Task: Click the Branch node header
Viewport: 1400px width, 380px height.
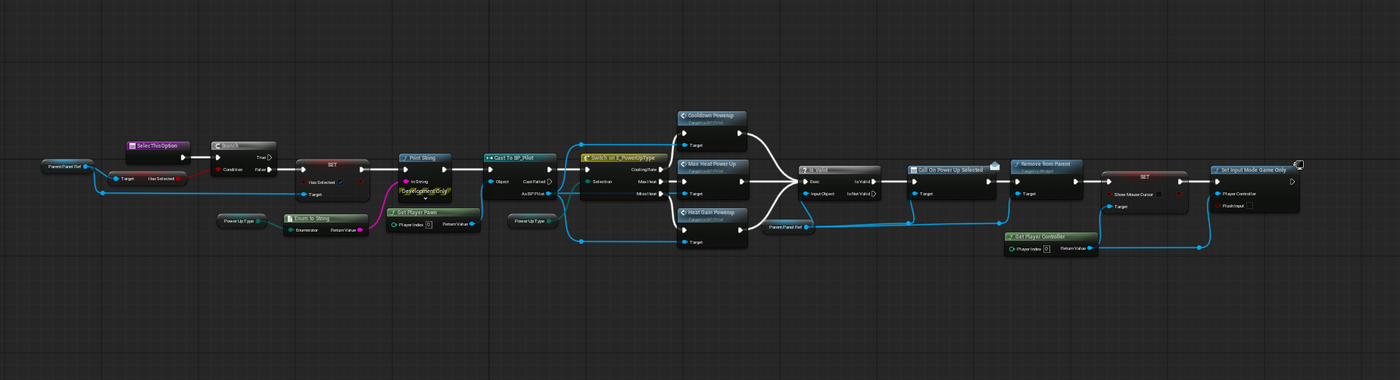Action: (243, 146)
